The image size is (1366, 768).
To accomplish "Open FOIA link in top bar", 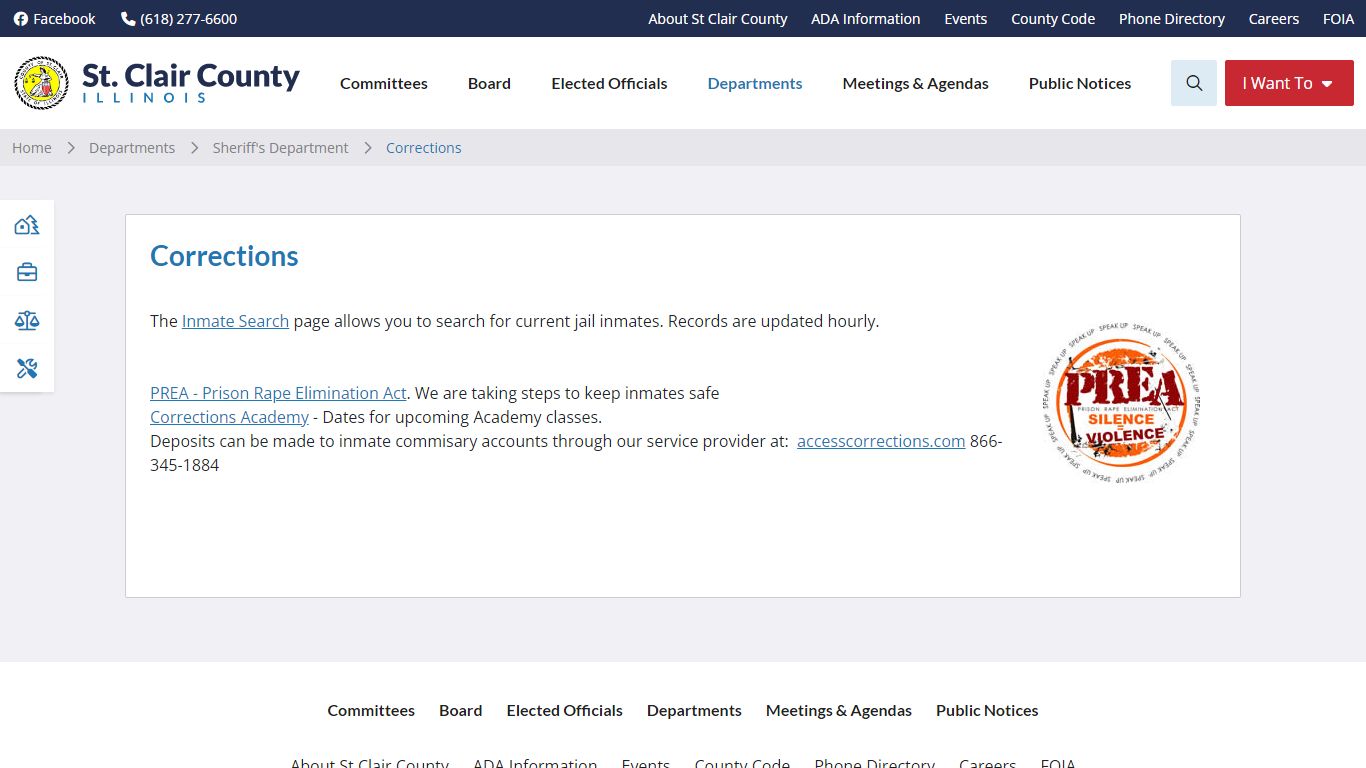I will tap(1338, 19).
